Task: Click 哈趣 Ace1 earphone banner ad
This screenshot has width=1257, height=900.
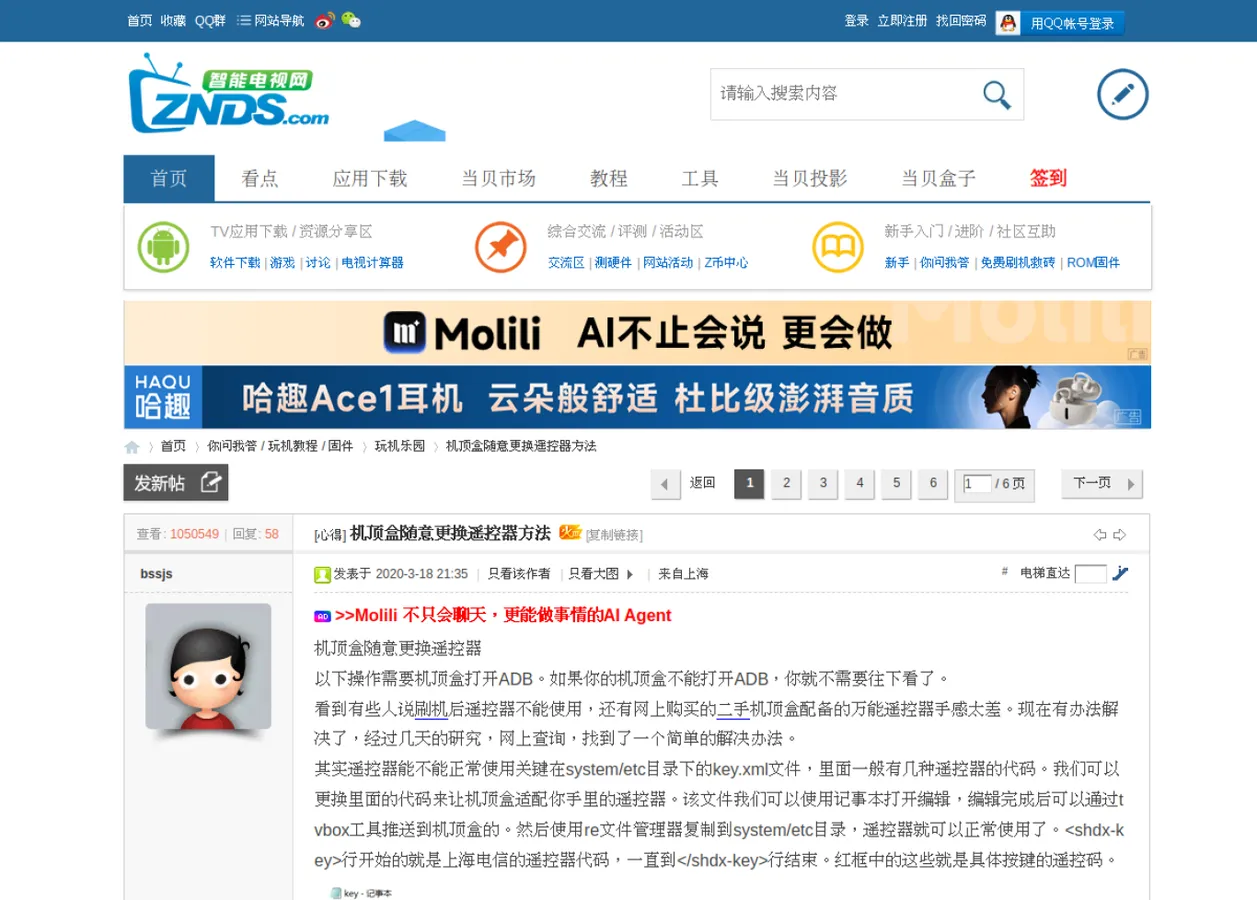Action: click(x=637, y=397)
